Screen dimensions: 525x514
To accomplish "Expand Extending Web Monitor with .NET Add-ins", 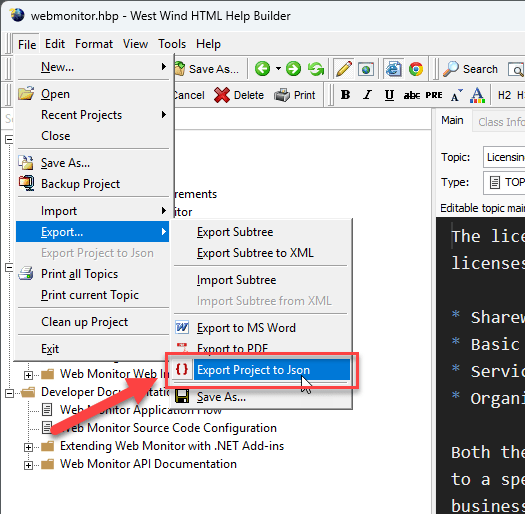I will [x=28, y=447].
